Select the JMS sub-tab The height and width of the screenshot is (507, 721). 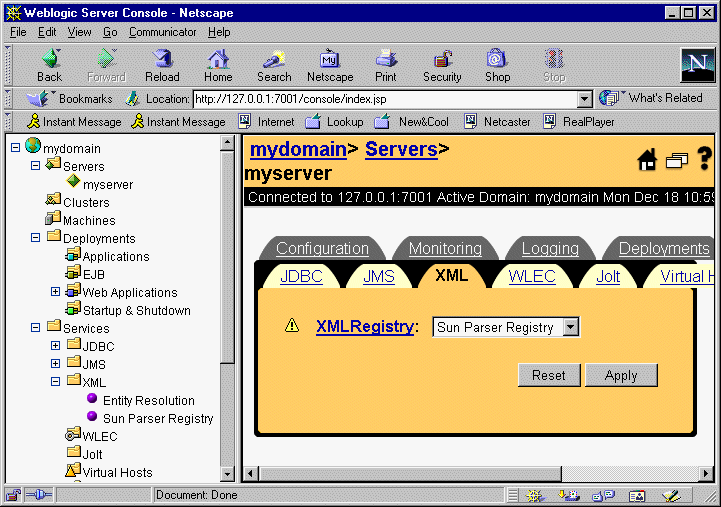click(379, 276)
